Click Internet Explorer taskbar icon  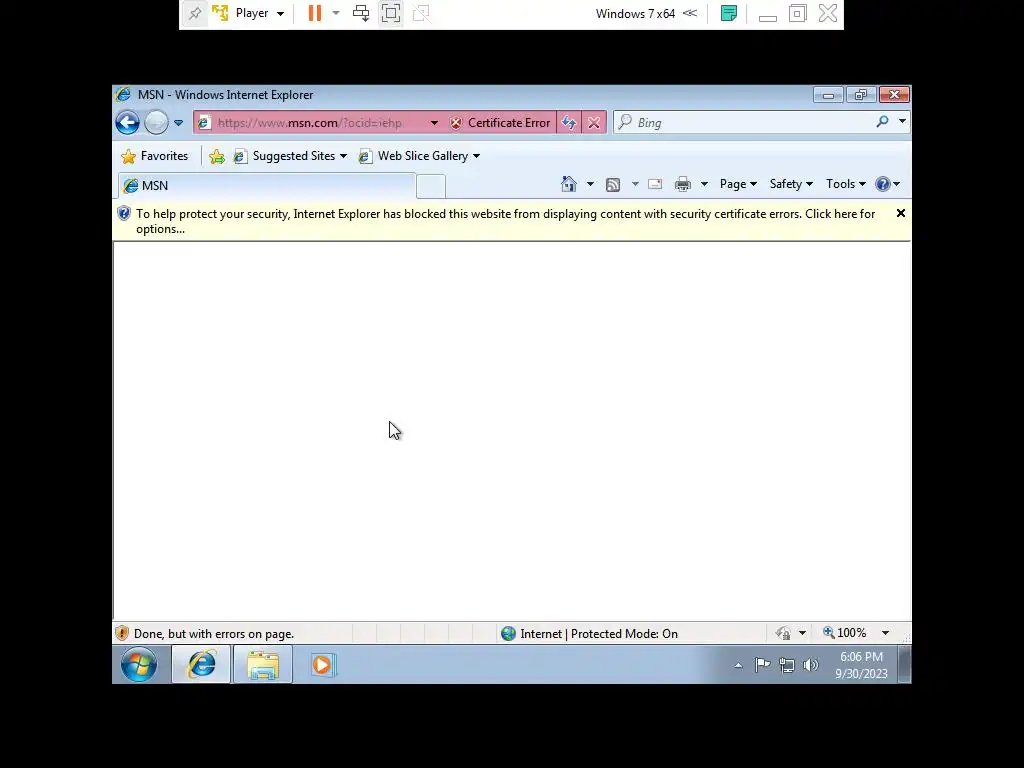pos(201,665)
